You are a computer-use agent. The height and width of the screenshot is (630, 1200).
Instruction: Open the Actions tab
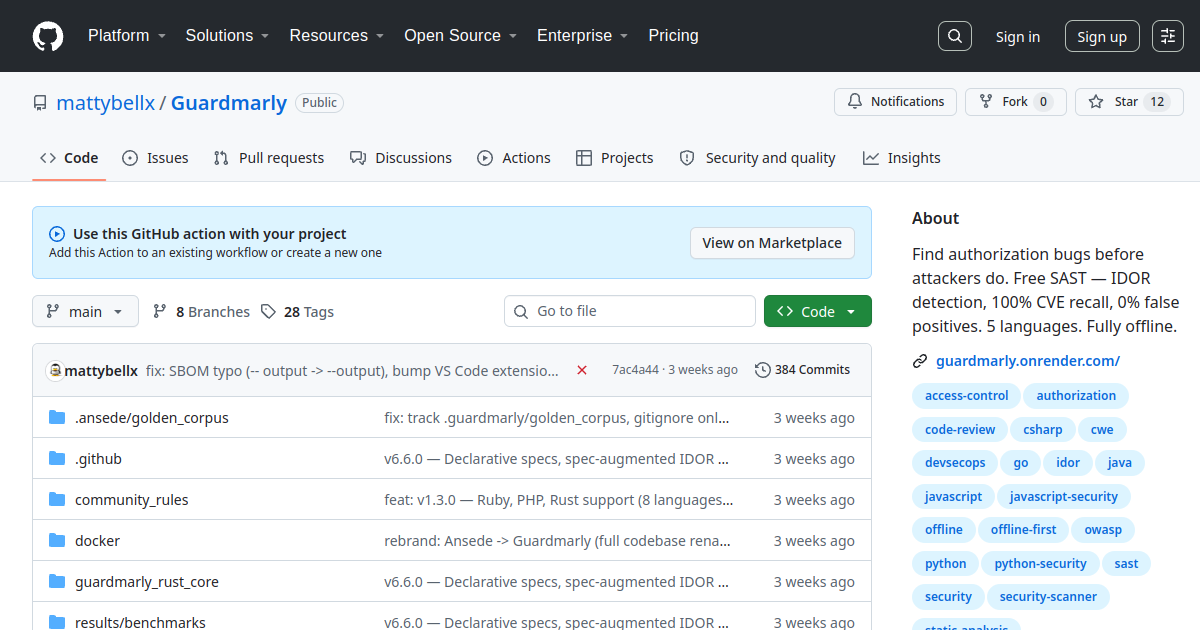[x=514, y=158]
